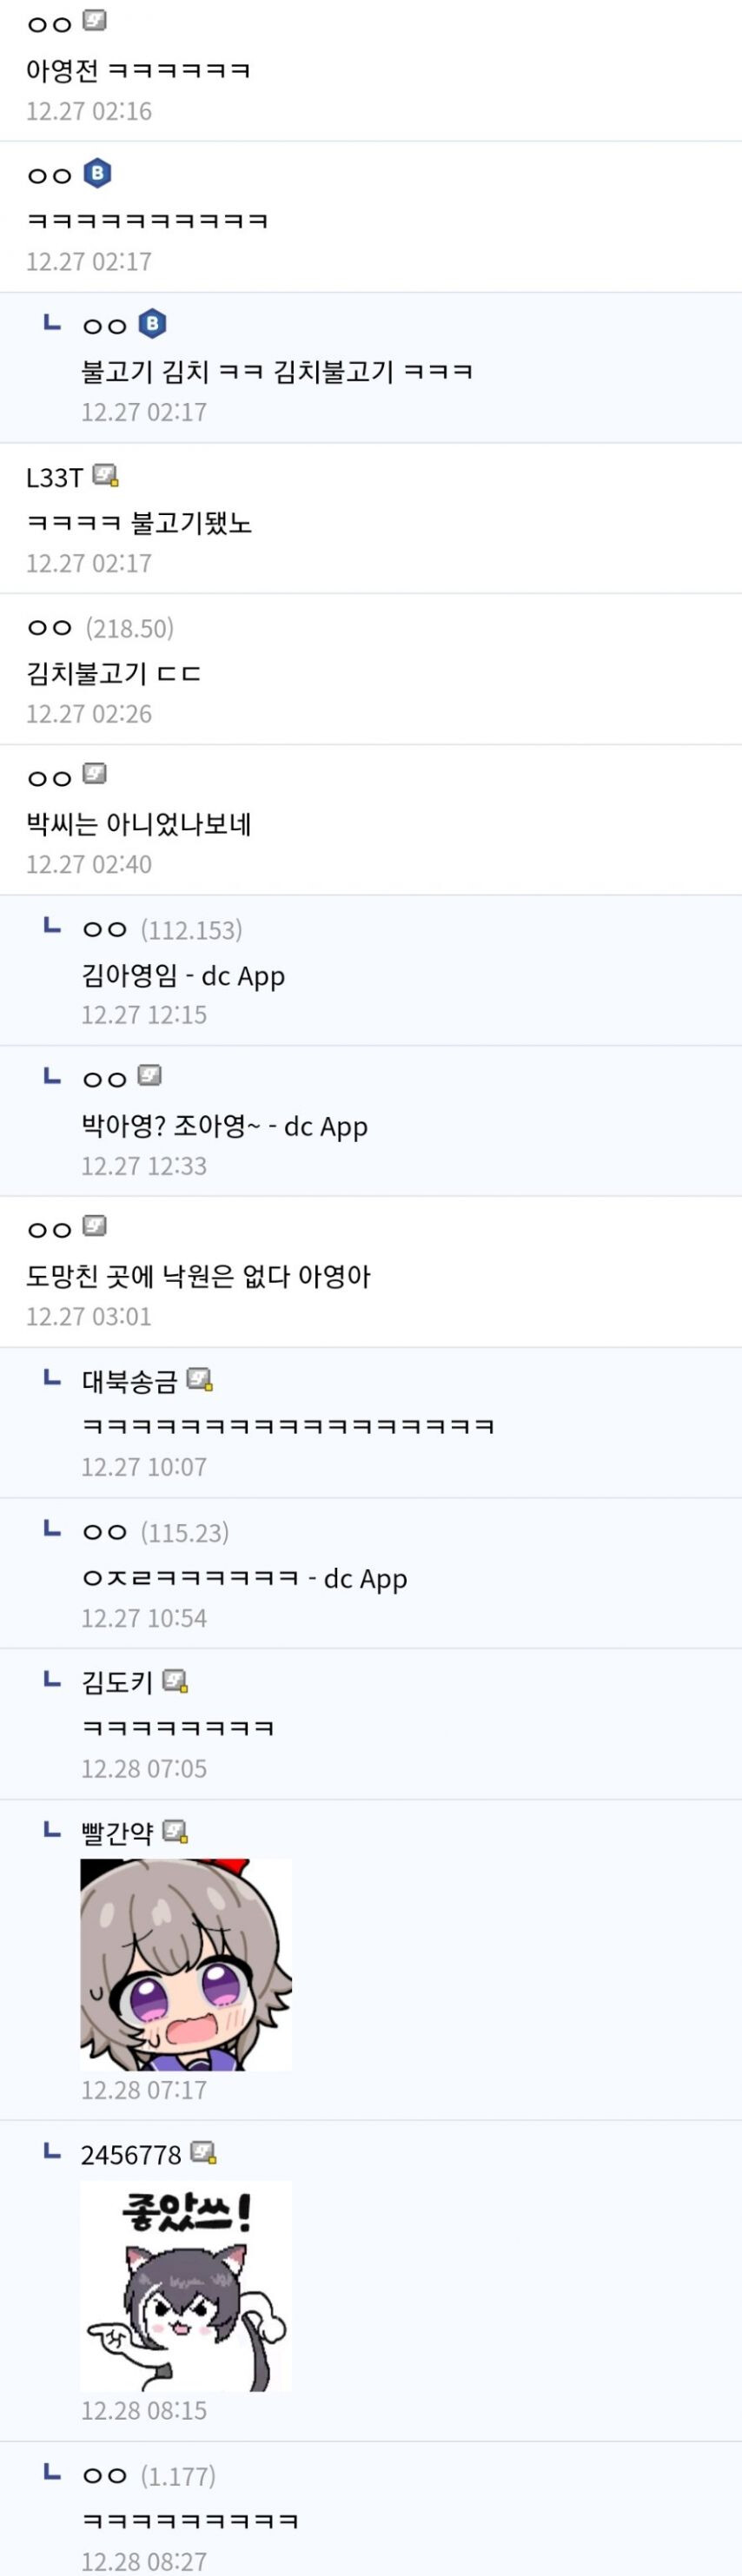742x2576 pixels.
Task: Click the blue B badge on the 불고기 김치 reply
Action: (152, 324)
